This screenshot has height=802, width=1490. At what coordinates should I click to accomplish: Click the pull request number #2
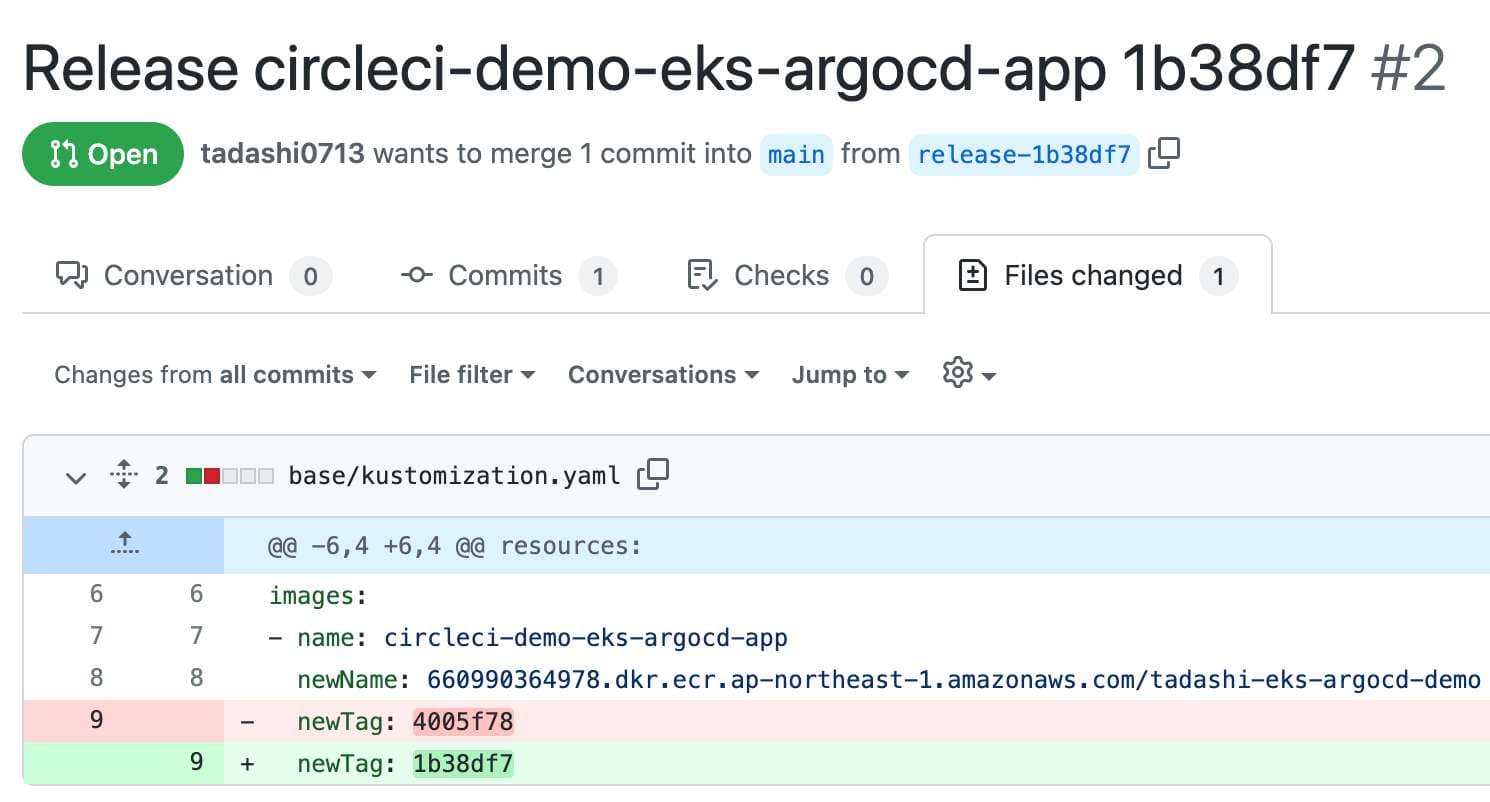tap(1409, 70)
